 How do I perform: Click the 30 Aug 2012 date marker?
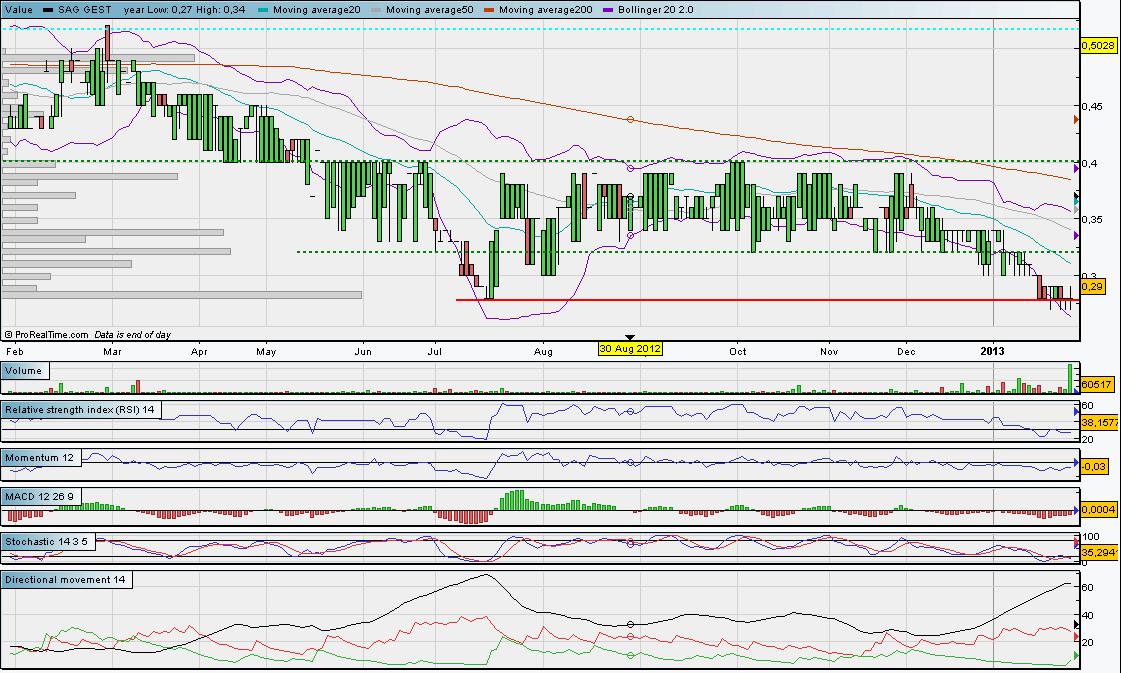630,349
